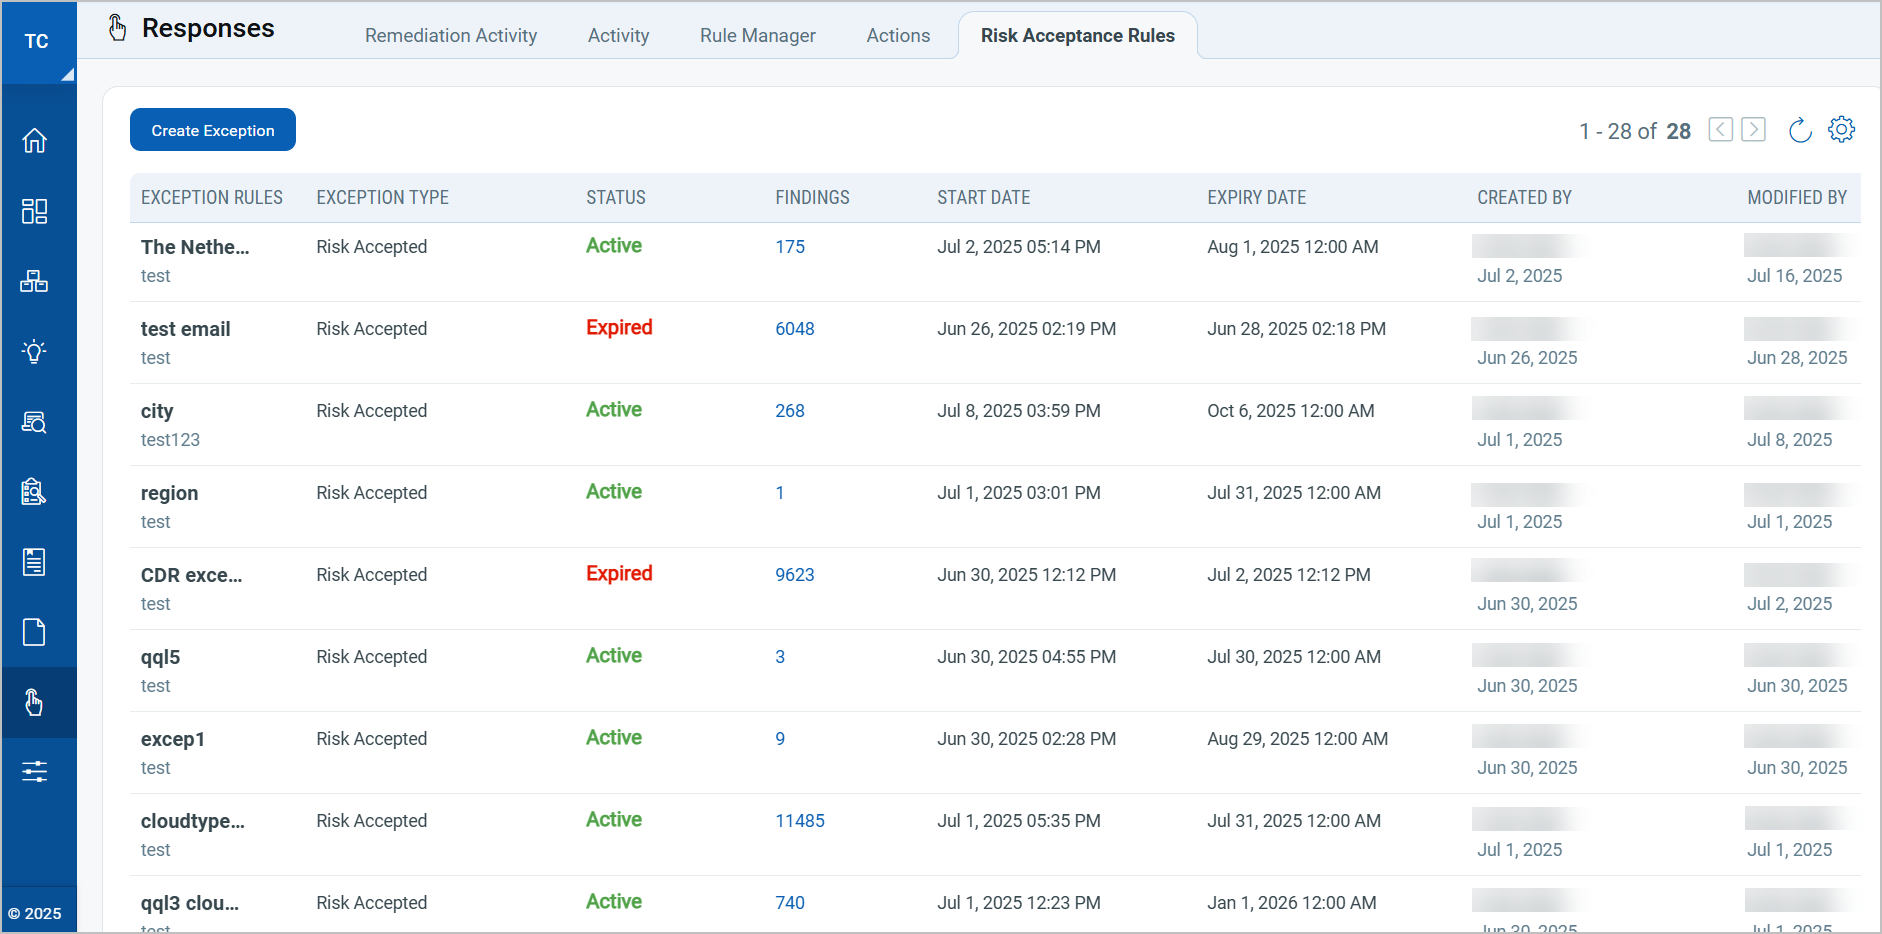Open the Insights lightbulb icon
Viewport: 1882px width, 934px height.
pyautogui.click(x=35, y=351)
